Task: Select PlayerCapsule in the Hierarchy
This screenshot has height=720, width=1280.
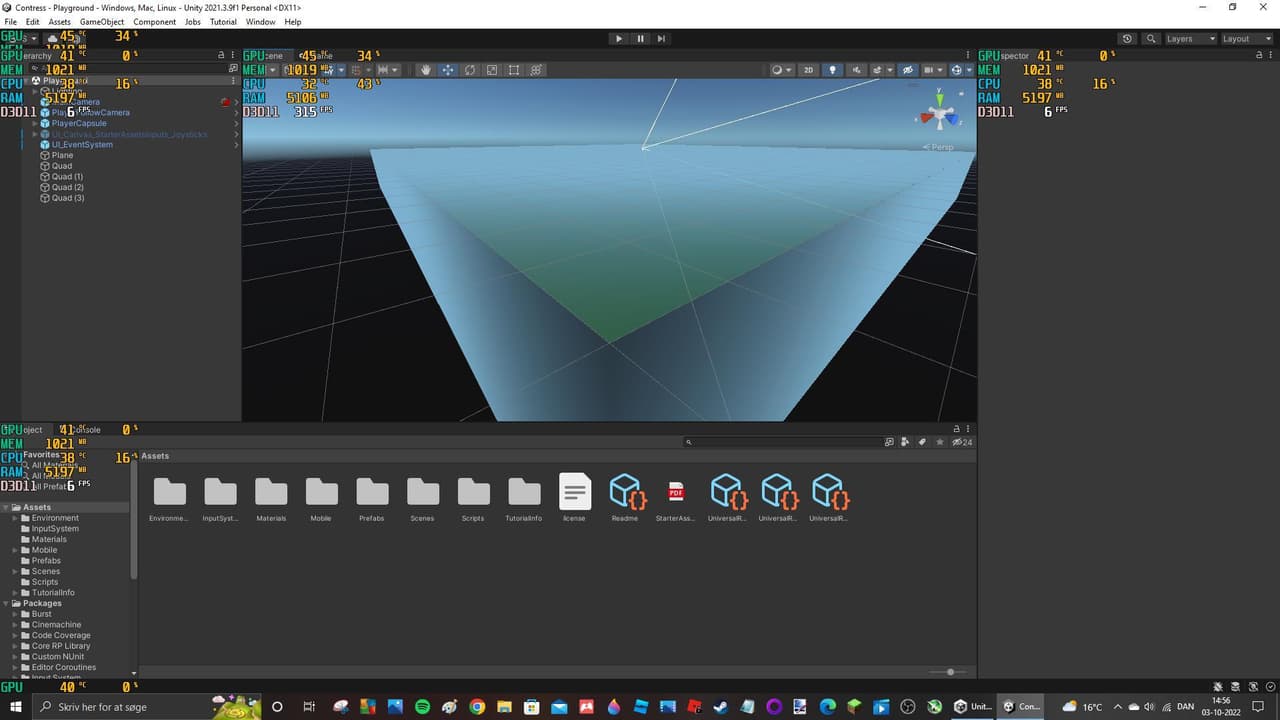Action: [79, 123]
